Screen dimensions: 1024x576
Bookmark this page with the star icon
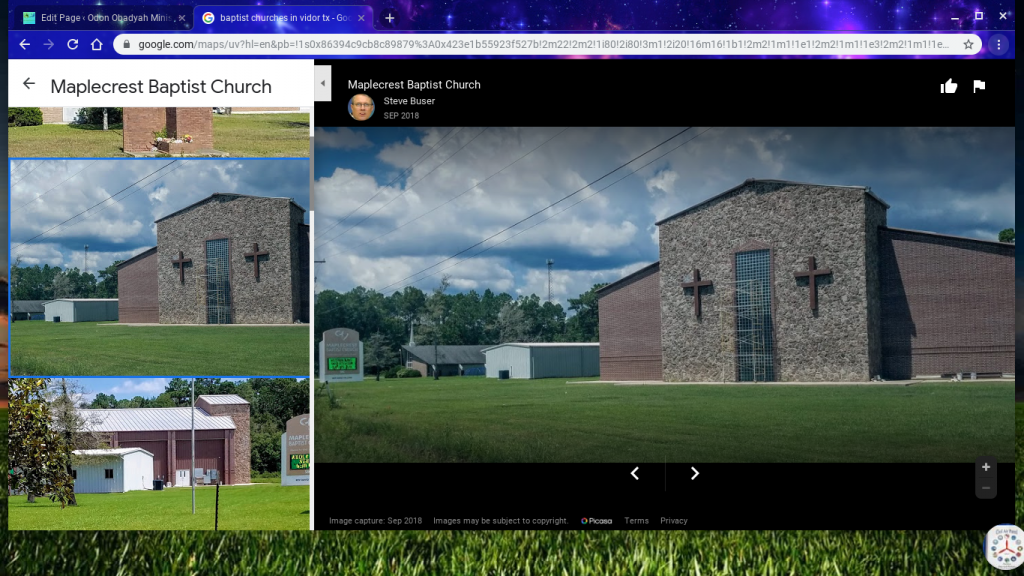click(968, 44)
